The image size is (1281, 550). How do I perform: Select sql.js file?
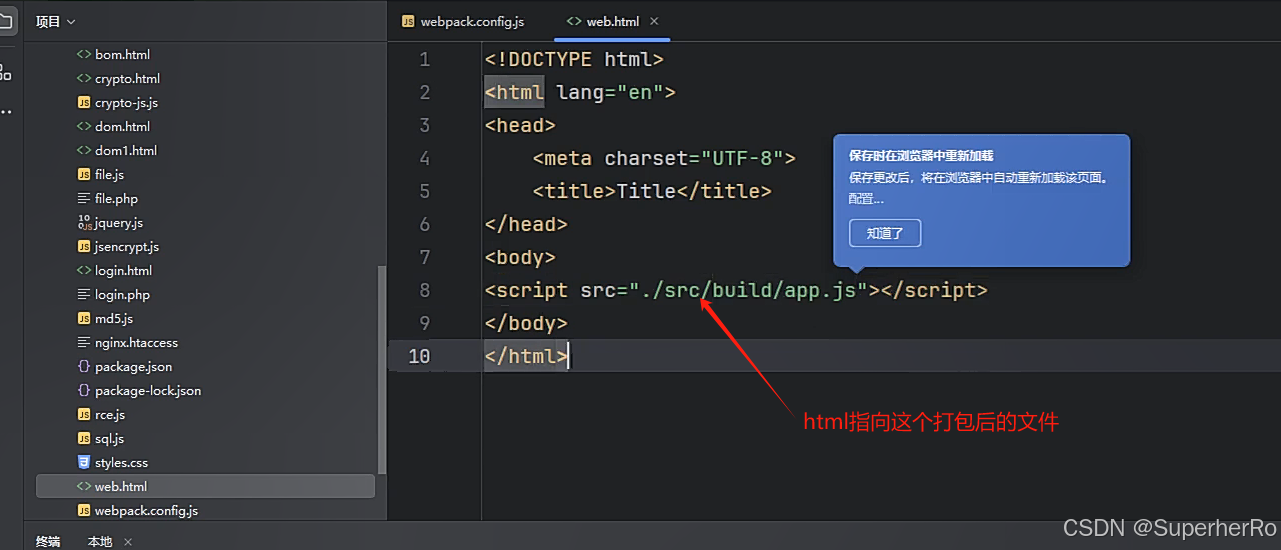pos(110,439)
